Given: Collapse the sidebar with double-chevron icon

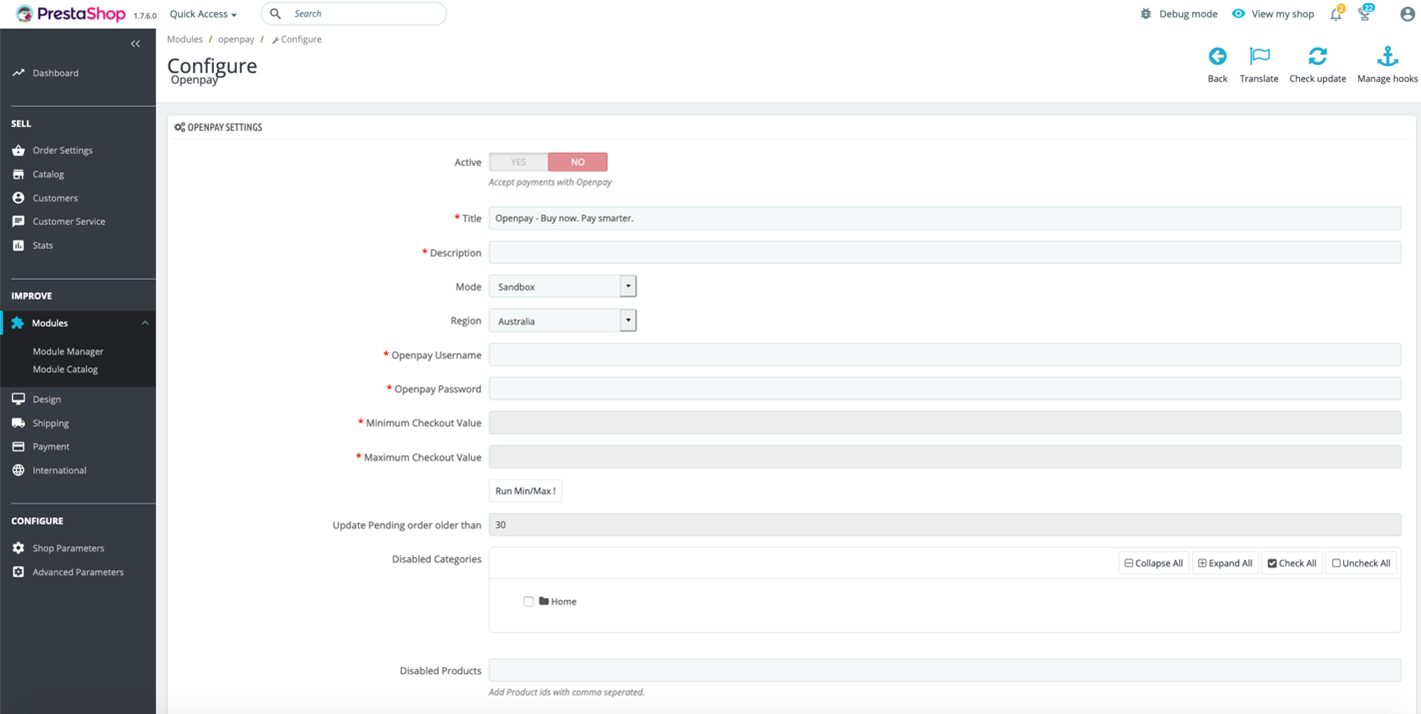Looking at the screenshot, I should [135, 44].
